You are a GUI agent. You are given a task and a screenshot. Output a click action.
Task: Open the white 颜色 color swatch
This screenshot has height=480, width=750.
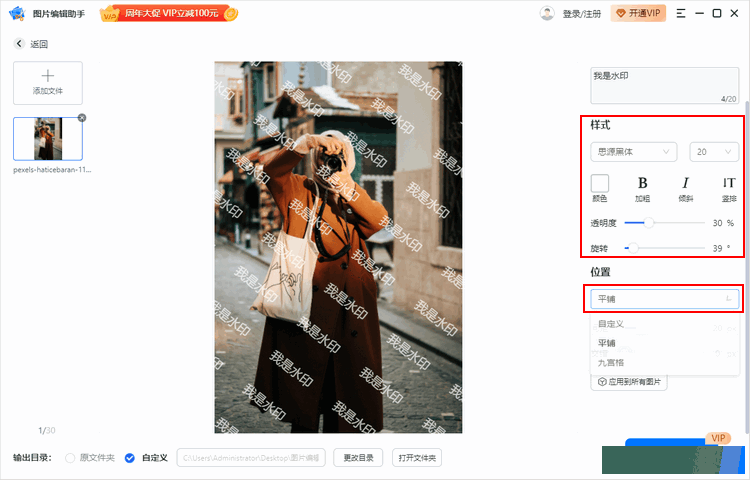600,183
